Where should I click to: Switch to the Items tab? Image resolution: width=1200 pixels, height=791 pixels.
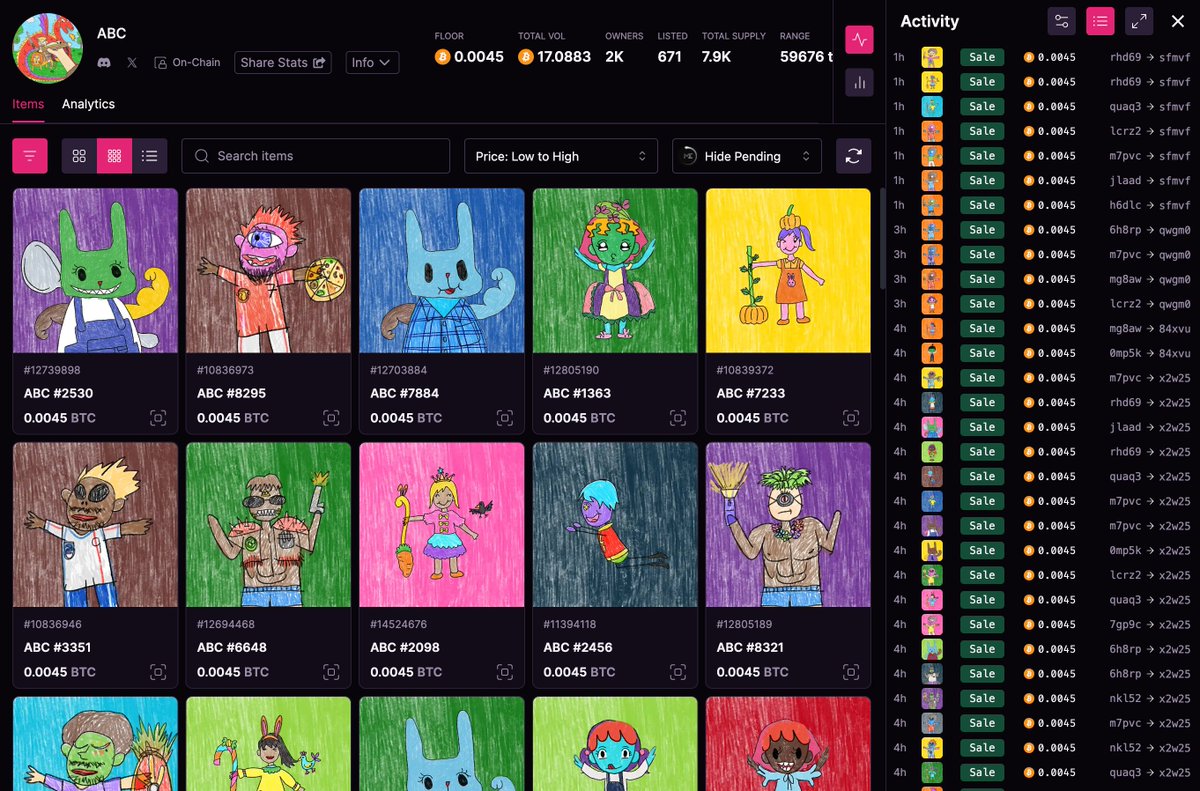point(28,104)
